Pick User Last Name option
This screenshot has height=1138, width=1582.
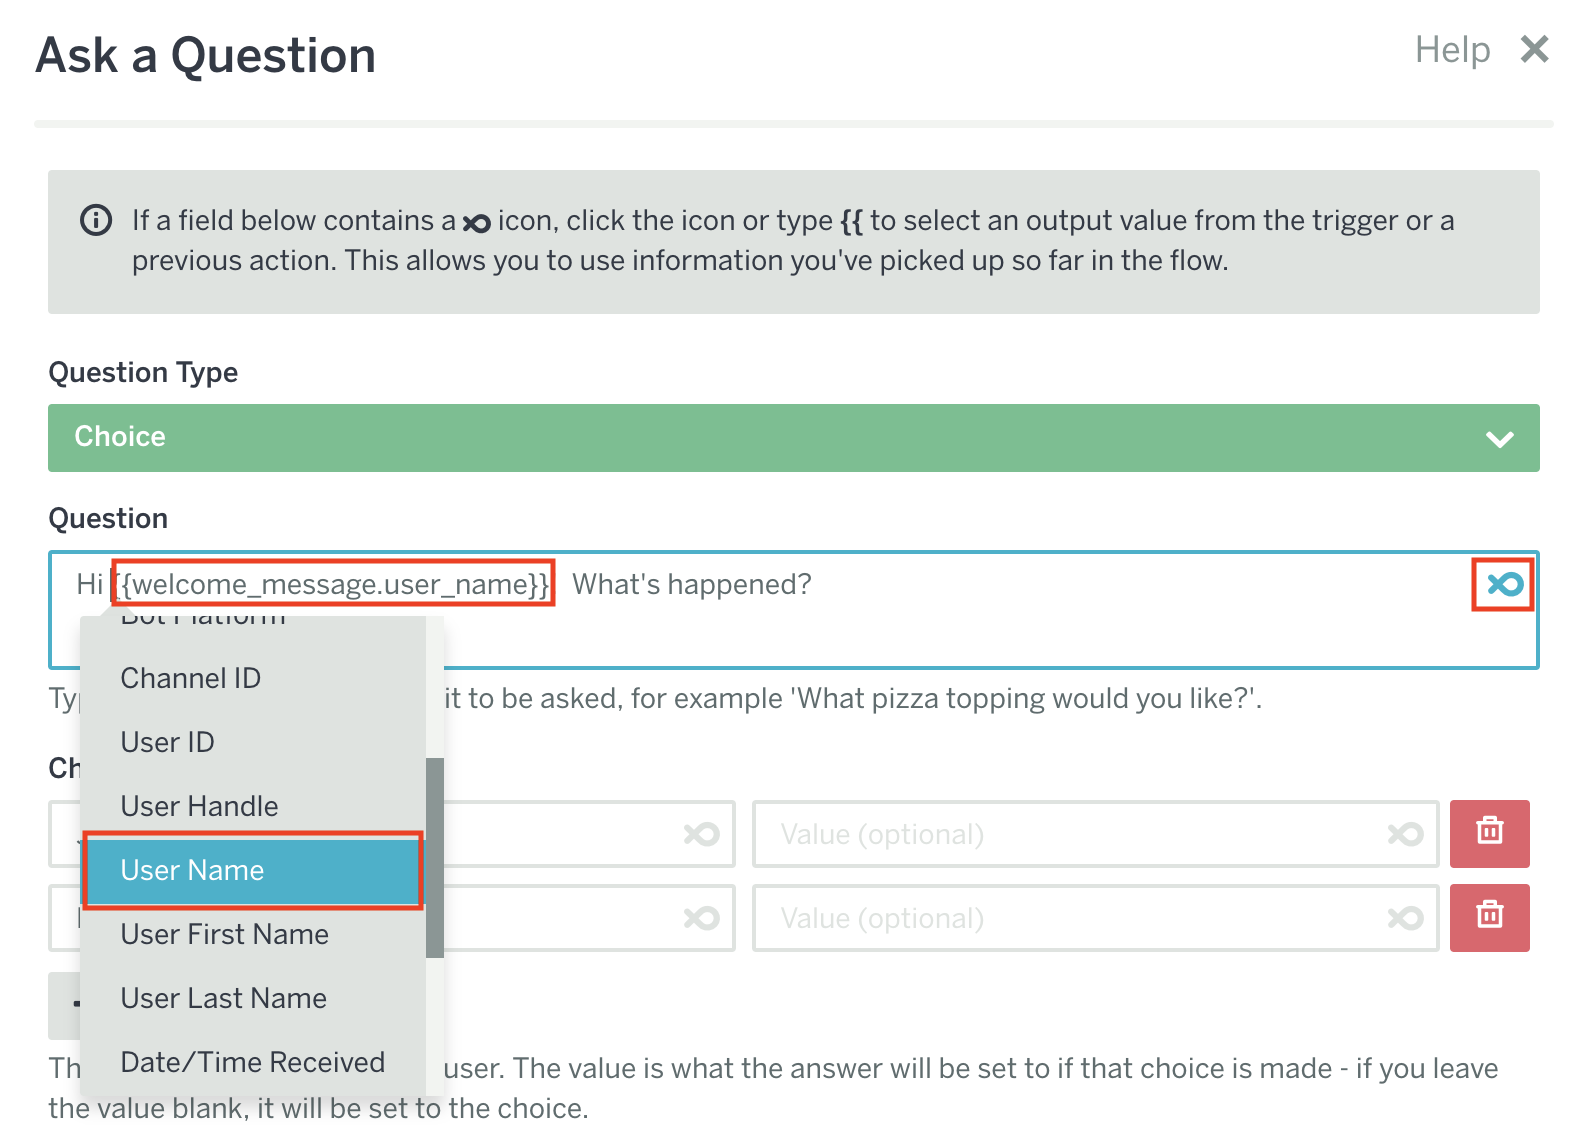(224, 998)
